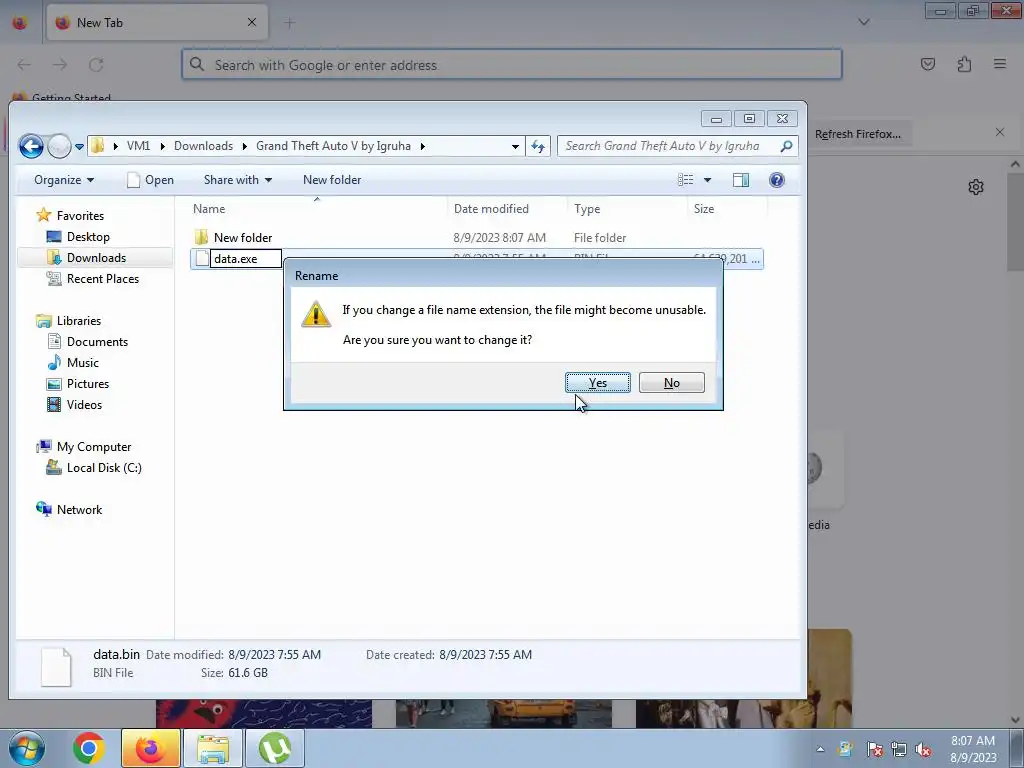Open the Documents library
This screenshot has width=1024, height=768.
tap(97, 342)
